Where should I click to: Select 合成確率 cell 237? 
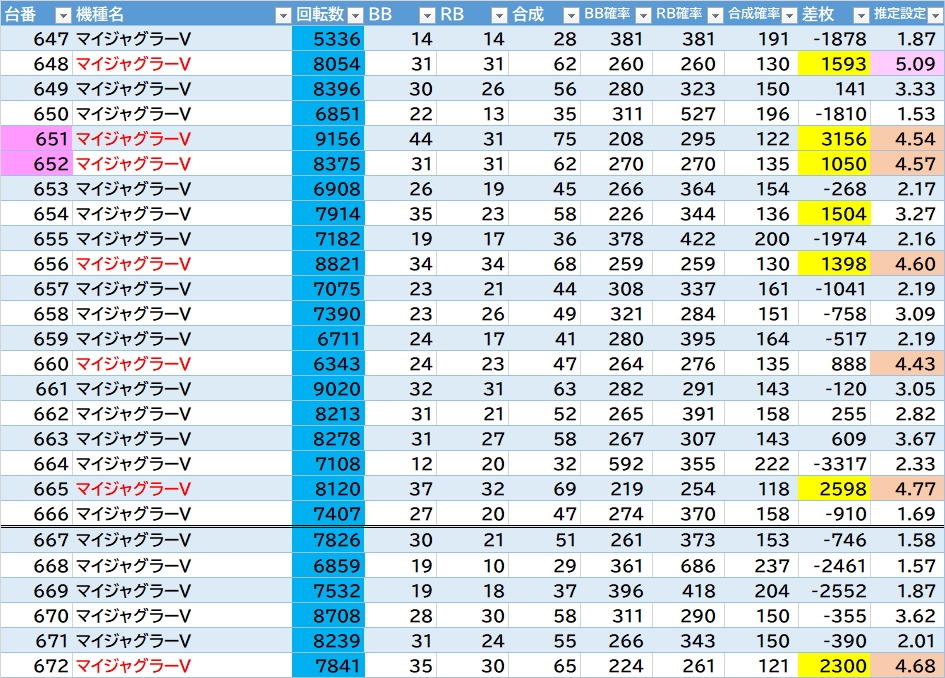[762, 565]
